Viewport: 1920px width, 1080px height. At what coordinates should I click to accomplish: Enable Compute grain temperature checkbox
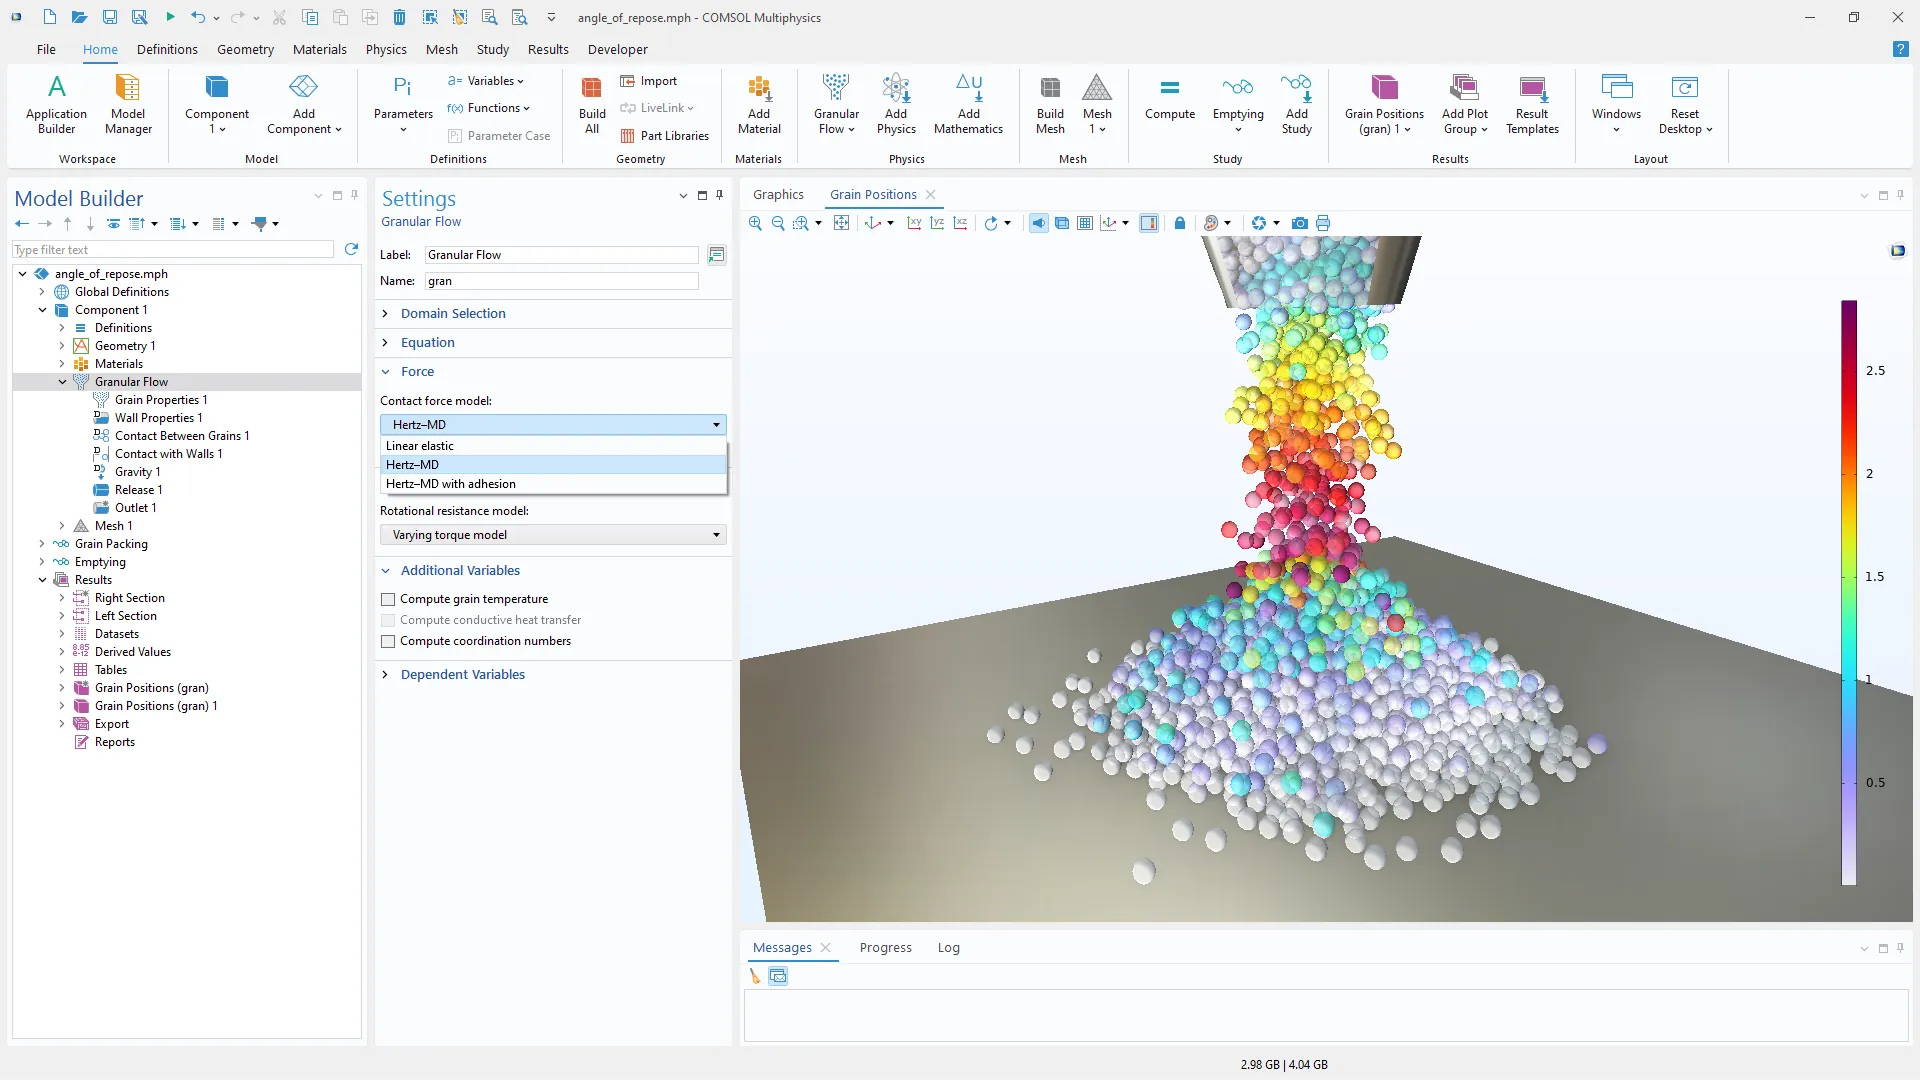[388, 599]
